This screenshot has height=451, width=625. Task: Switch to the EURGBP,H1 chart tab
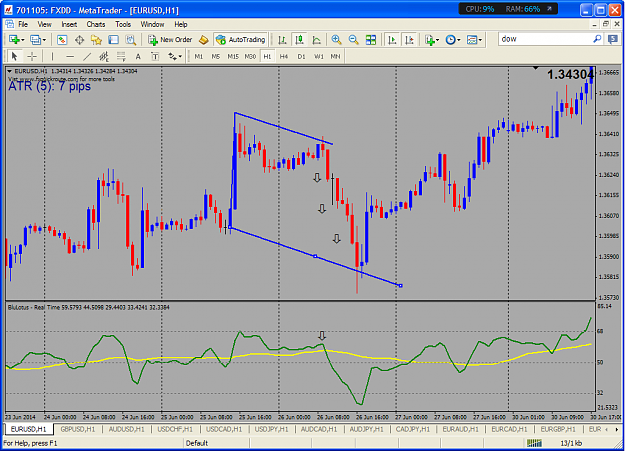click(x=558, y=429)
